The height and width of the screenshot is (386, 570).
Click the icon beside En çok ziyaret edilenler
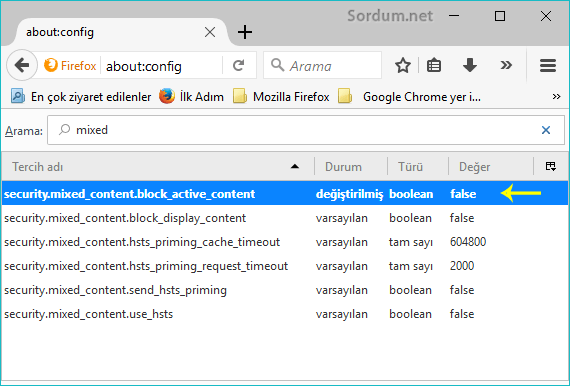pos(18,97)
